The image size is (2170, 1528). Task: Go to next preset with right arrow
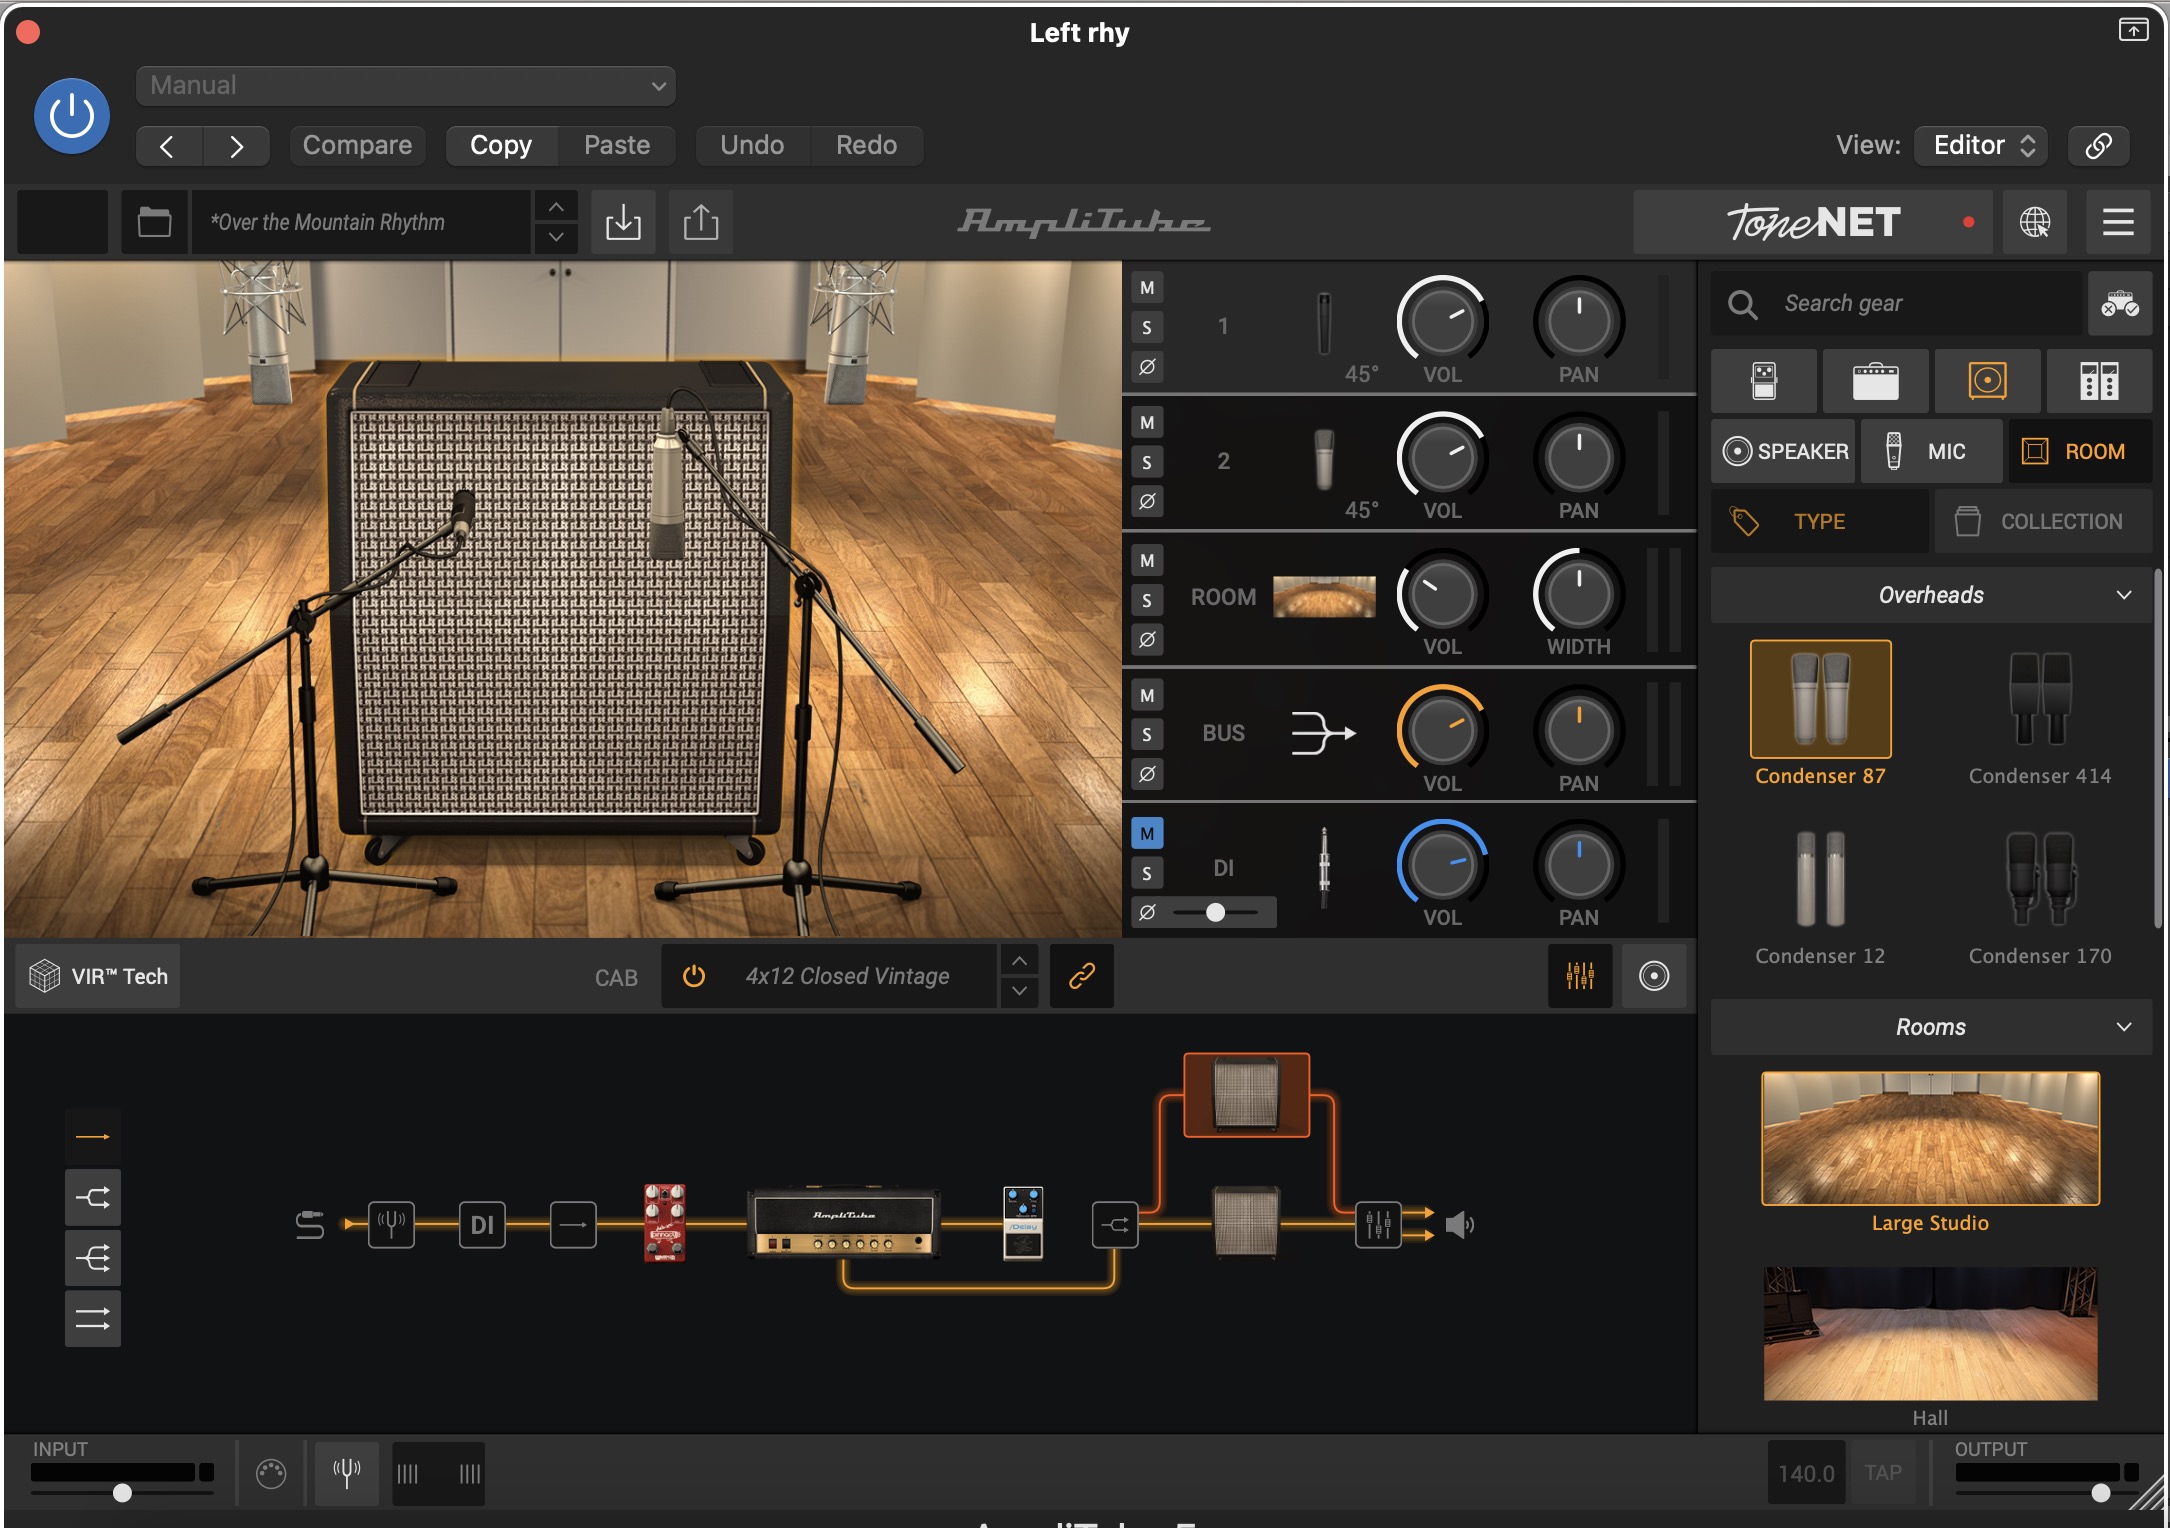pyautogui.click(x=236, y=146)
